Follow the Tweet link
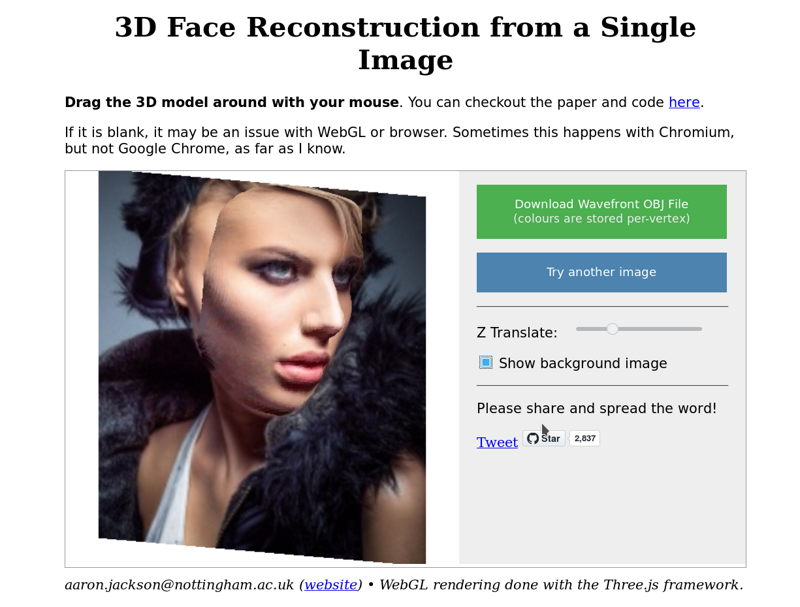The image size is (800, 607). point(497,442)
